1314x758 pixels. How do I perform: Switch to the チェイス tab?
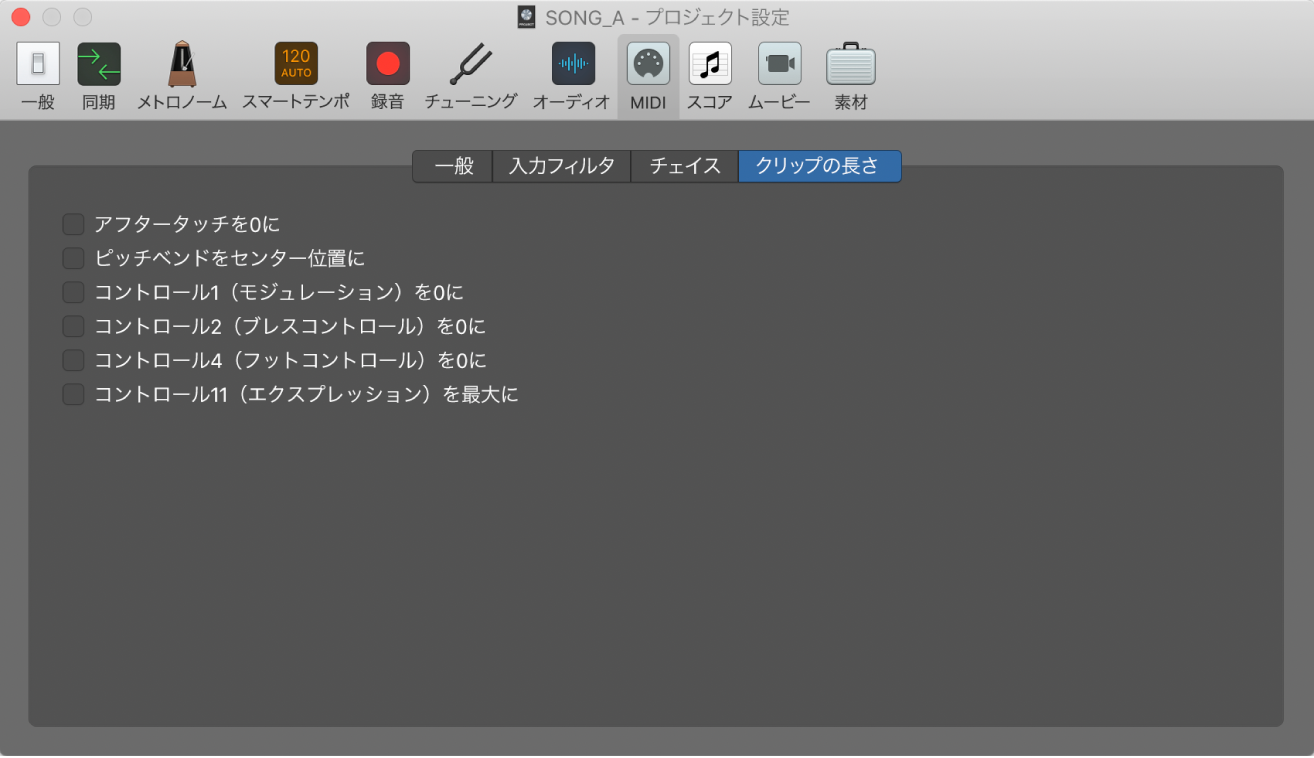click(x=684, y=166)
